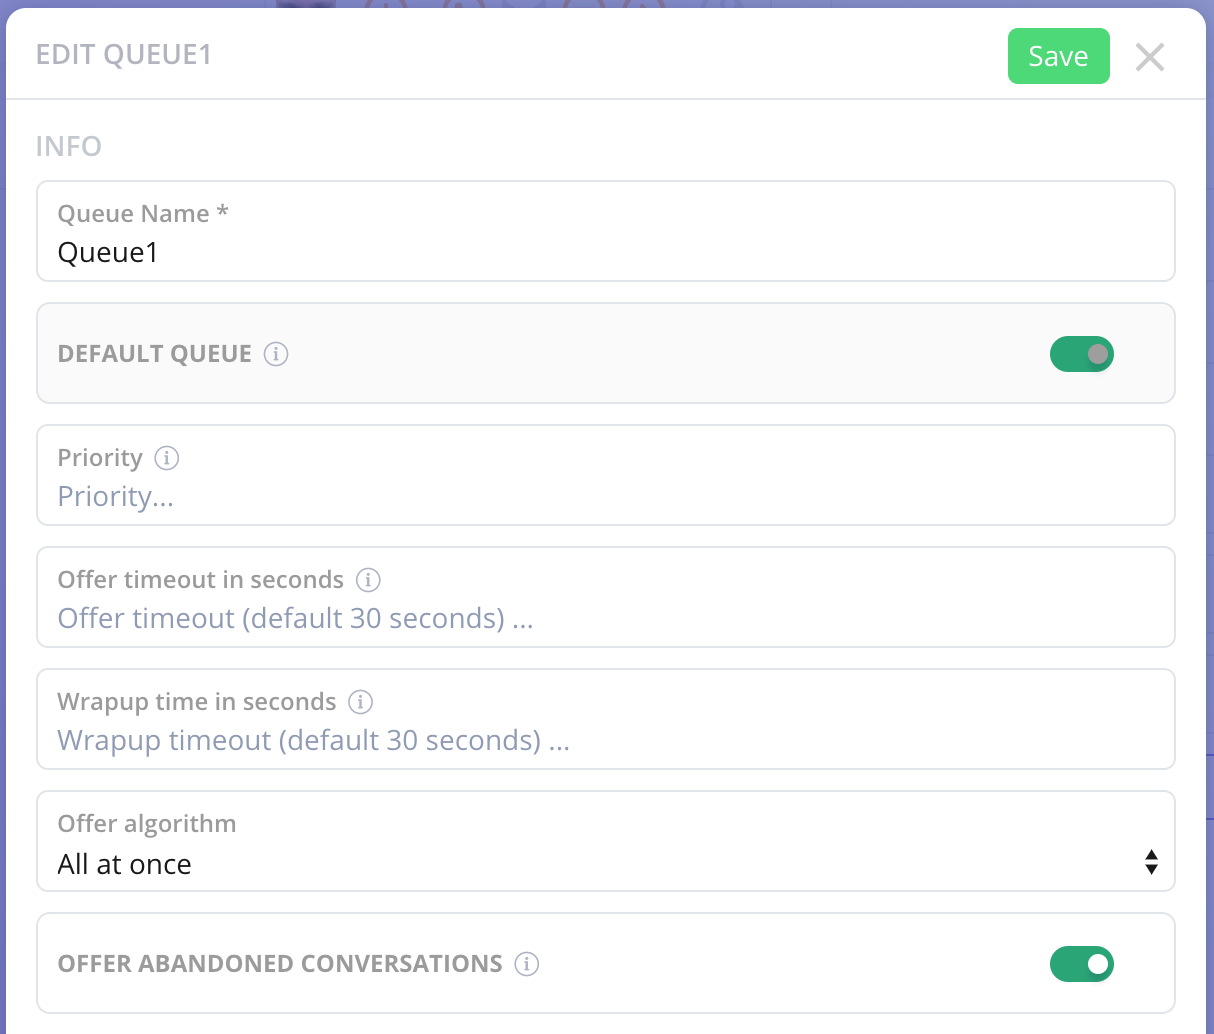Image resolution: width=1214 pixels, height=1034 pixels.
Task: Click the DEFAULT QUEUE label text
Action: (x=155, y=354)
